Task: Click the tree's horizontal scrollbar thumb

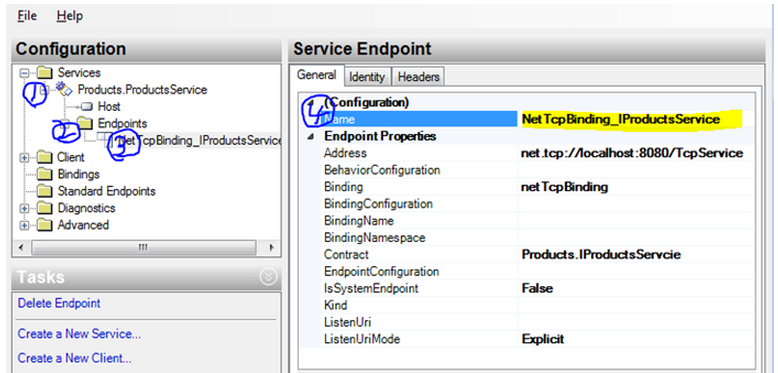Action: [x=143, y=247]
